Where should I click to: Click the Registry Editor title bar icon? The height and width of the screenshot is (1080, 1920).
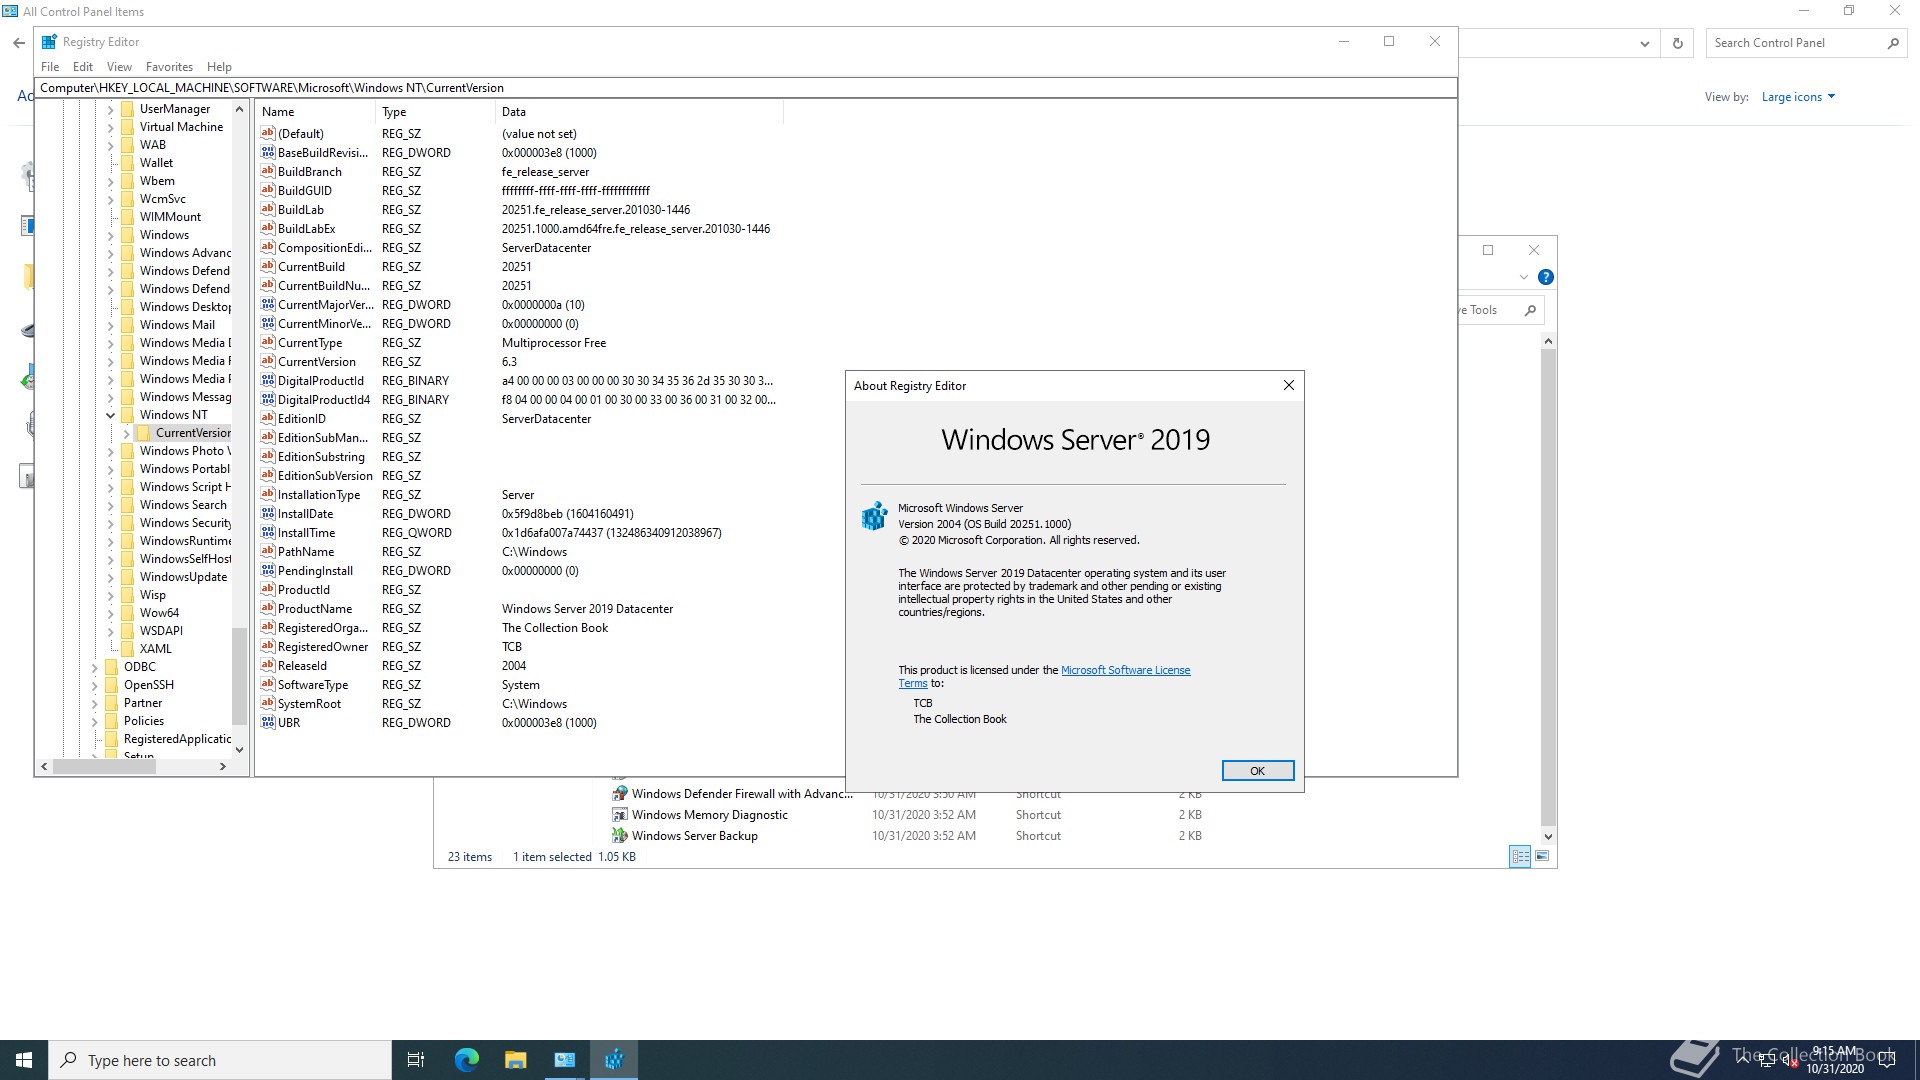tap(49, 42)
